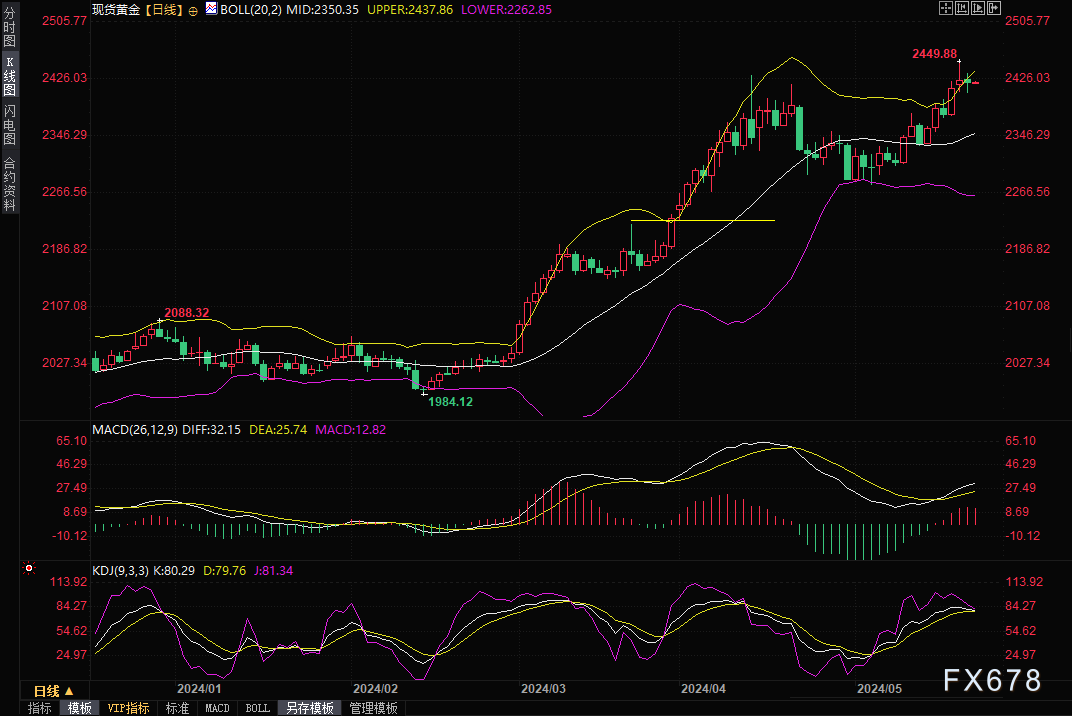The image size is (1072, 716).
Task: Select the K线图 side tab
Action: pos(9,76)
